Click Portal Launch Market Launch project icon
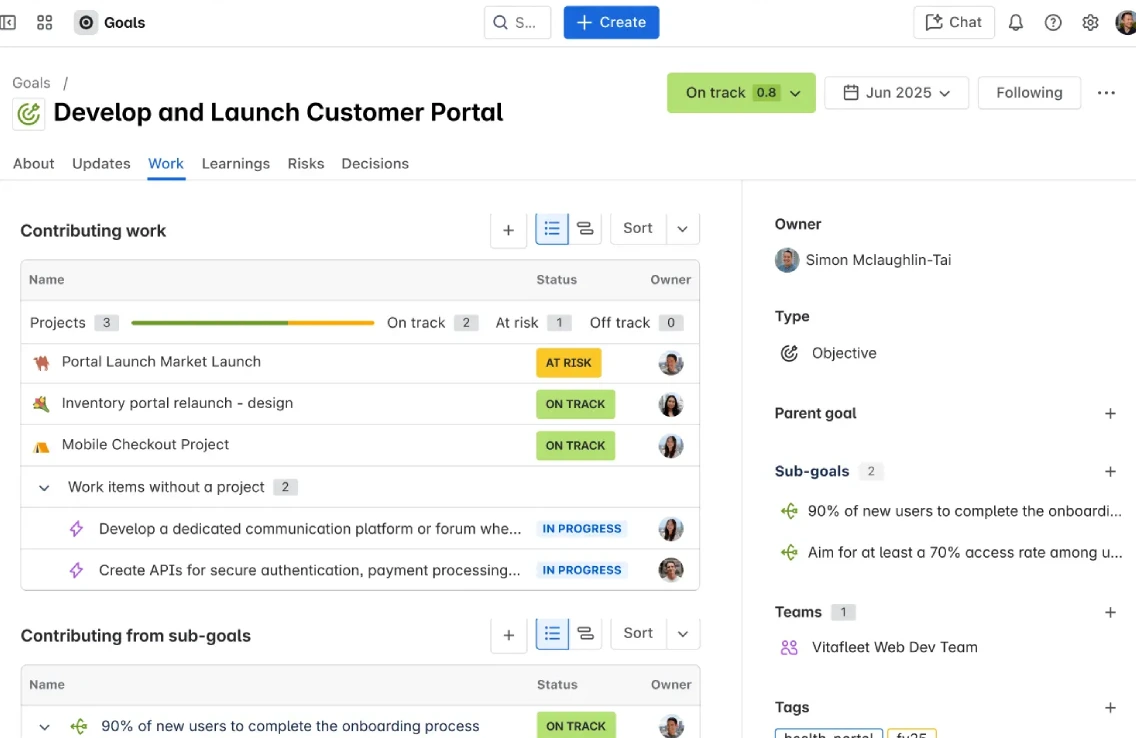Image resolution: width=1136 pixels, height=738 pixels. coord(41,363)
